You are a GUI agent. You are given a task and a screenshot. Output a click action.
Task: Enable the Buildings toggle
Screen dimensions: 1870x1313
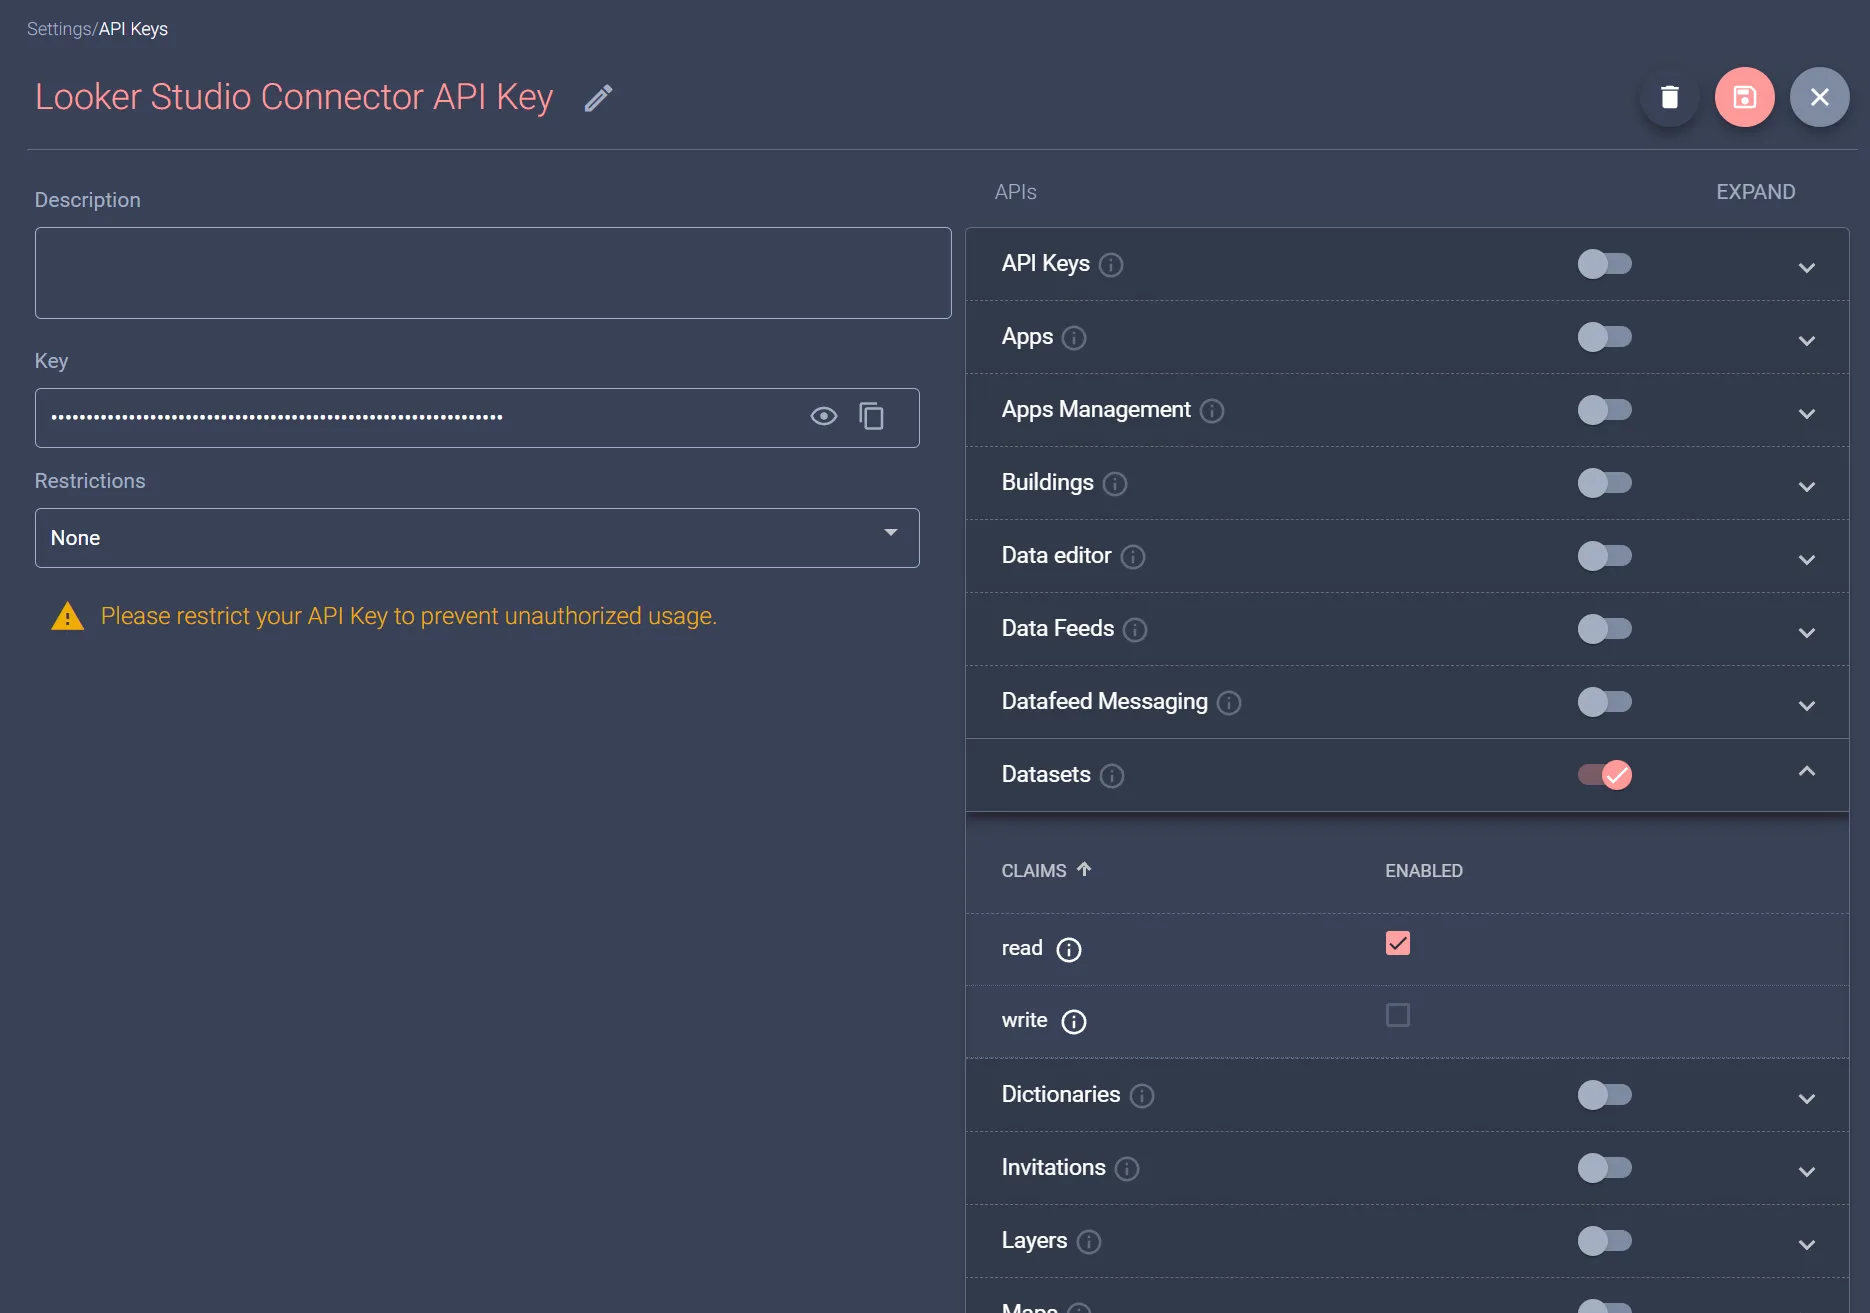point(1604,483)
